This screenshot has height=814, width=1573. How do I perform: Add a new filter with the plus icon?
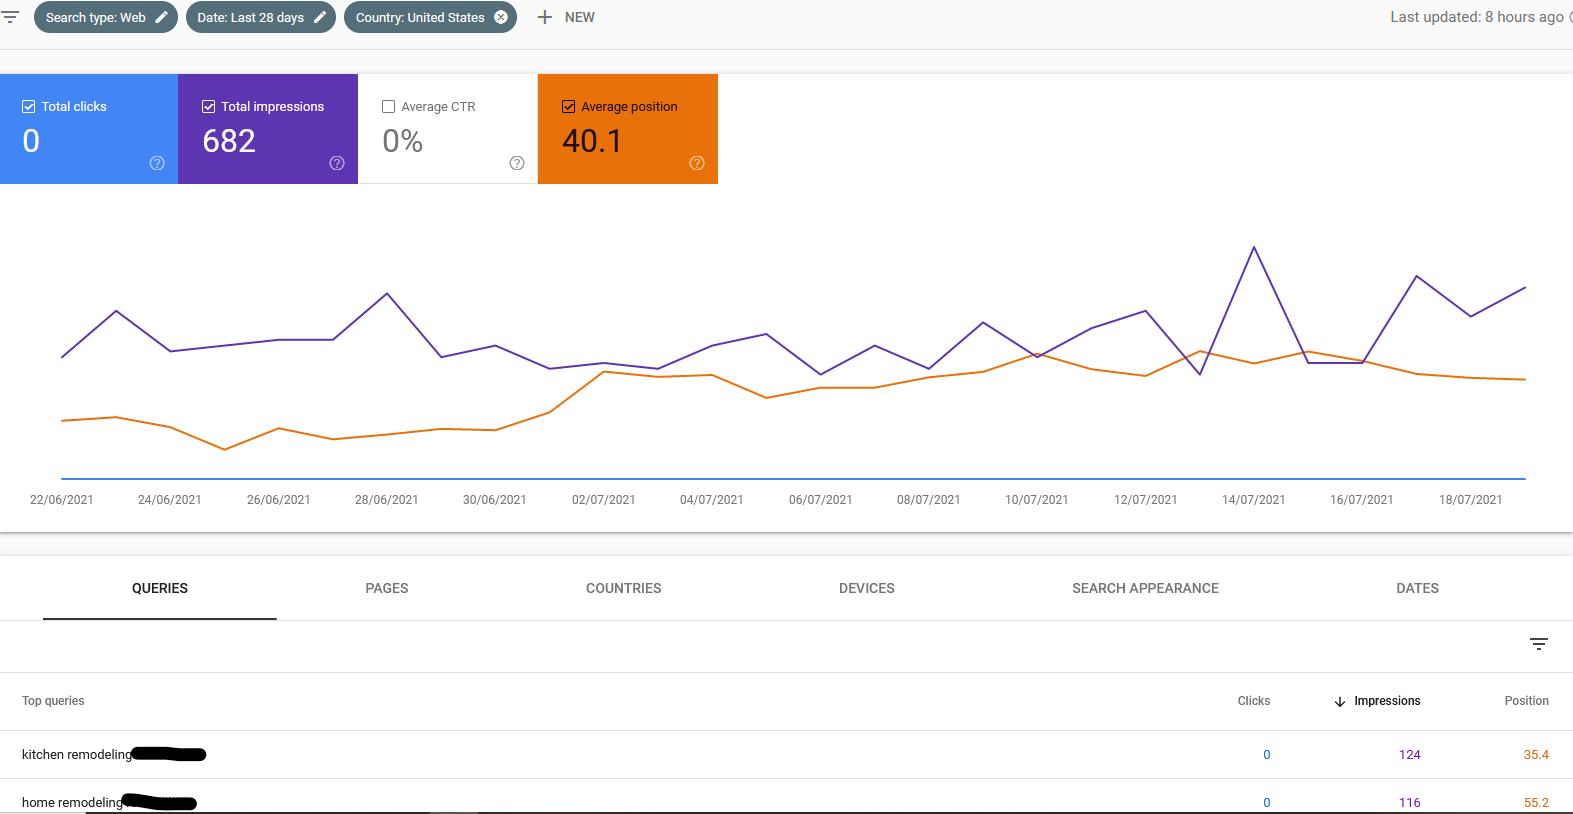545,17
